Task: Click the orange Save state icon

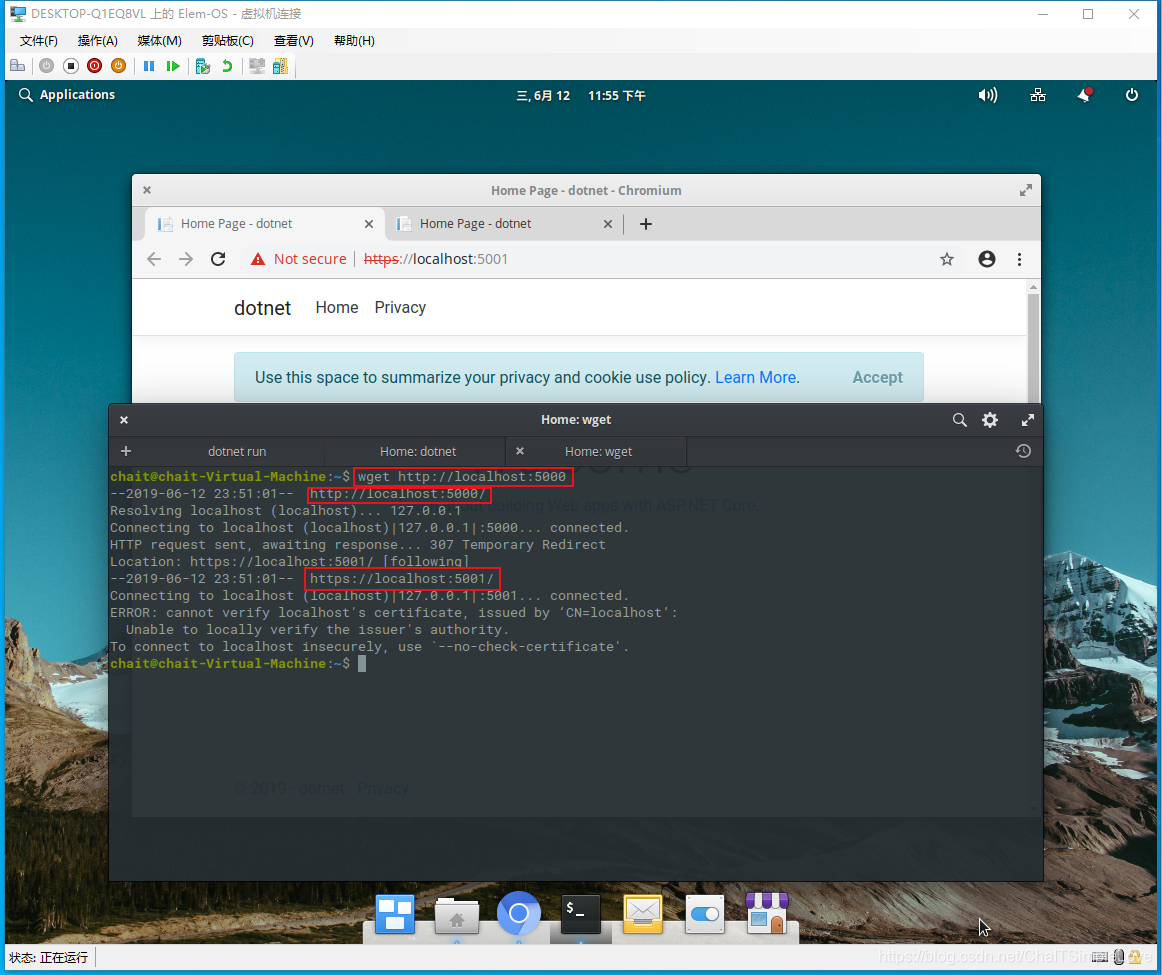Action: tap(119, 66)
